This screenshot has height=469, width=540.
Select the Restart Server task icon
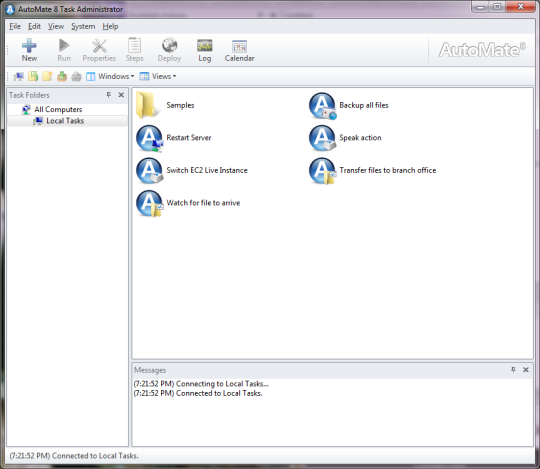click(150, 138)
